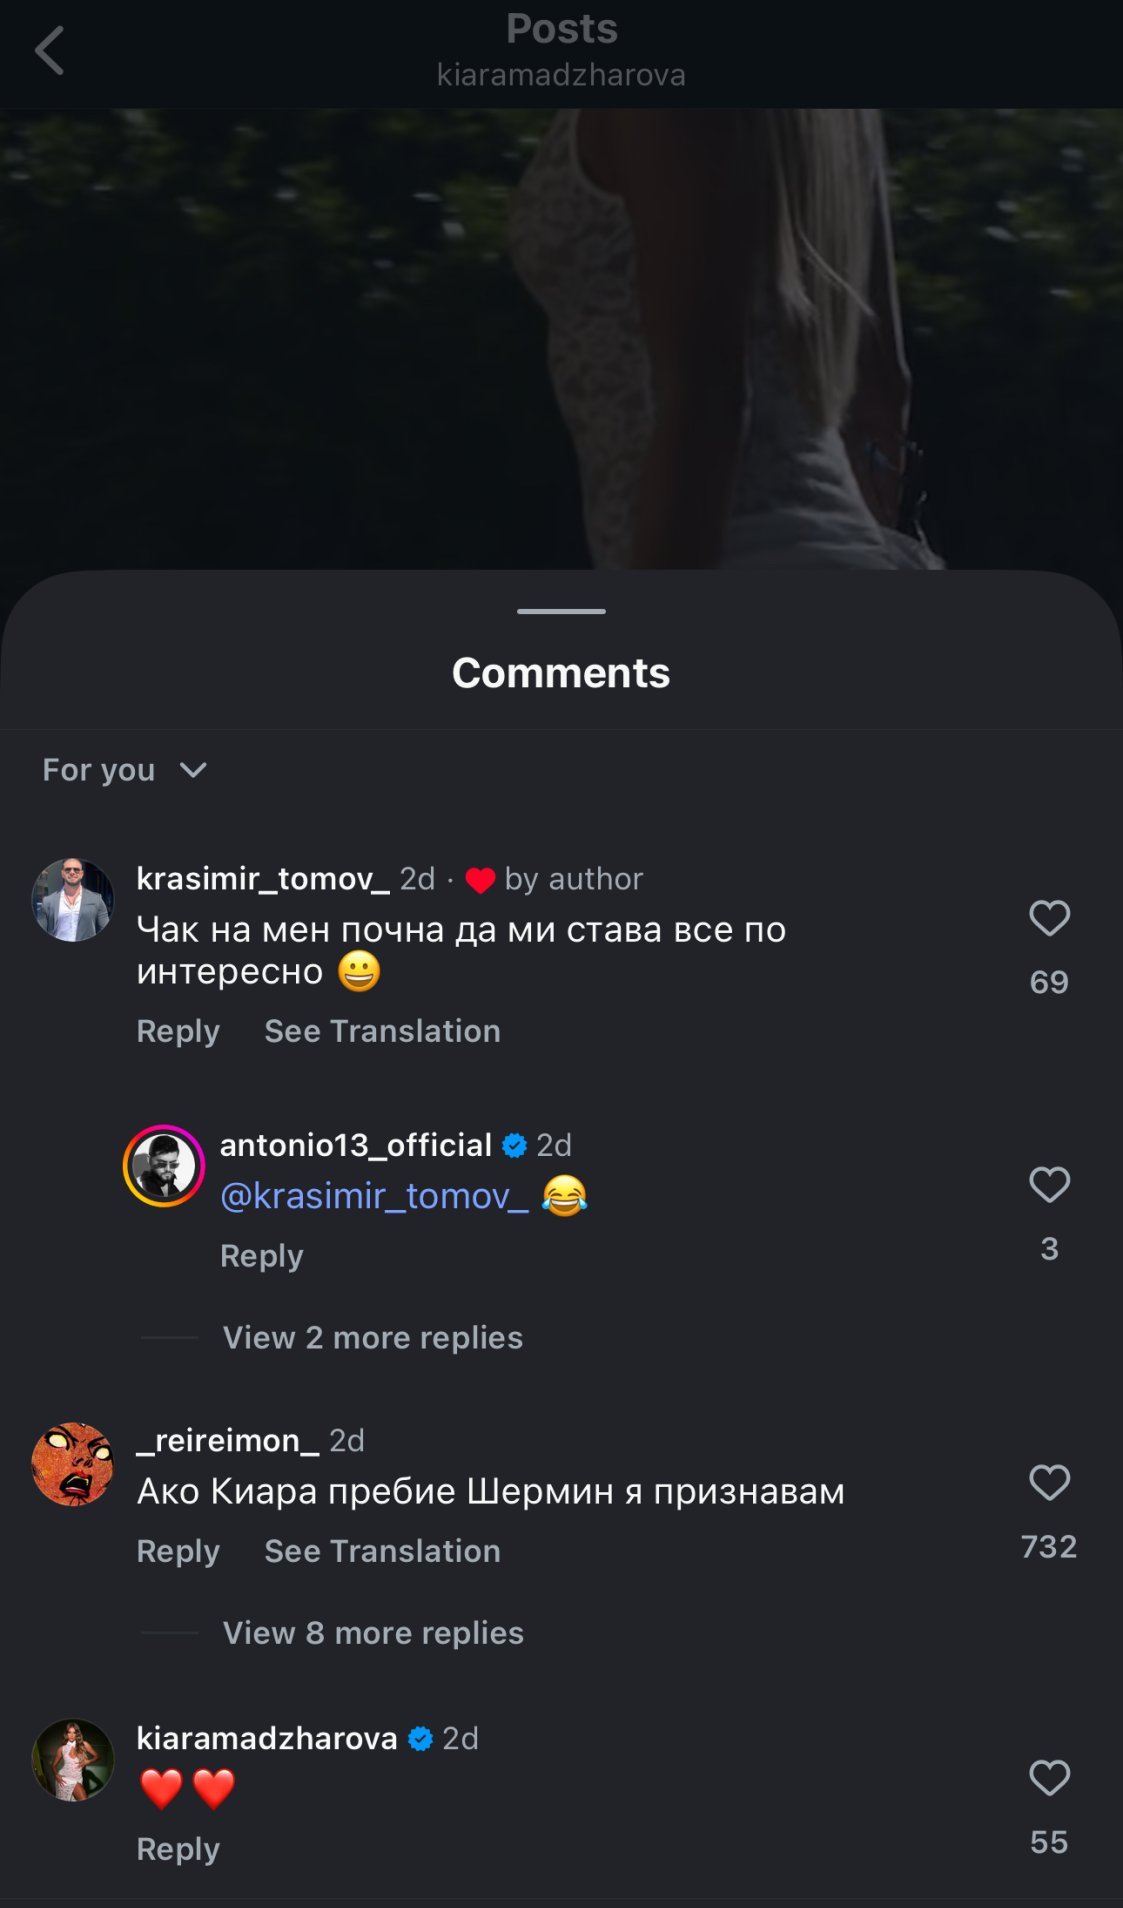
Task: Open krasimir_tomov_'s profile picture
Action: [73, 900]
